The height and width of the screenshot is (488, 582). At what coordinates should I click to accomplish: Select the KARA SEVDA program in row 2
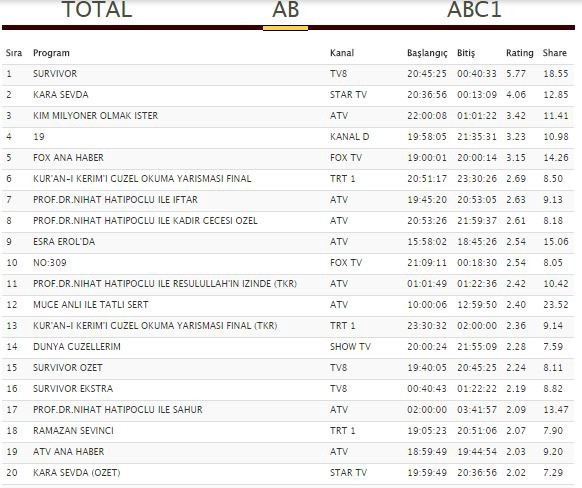(61, 95)
